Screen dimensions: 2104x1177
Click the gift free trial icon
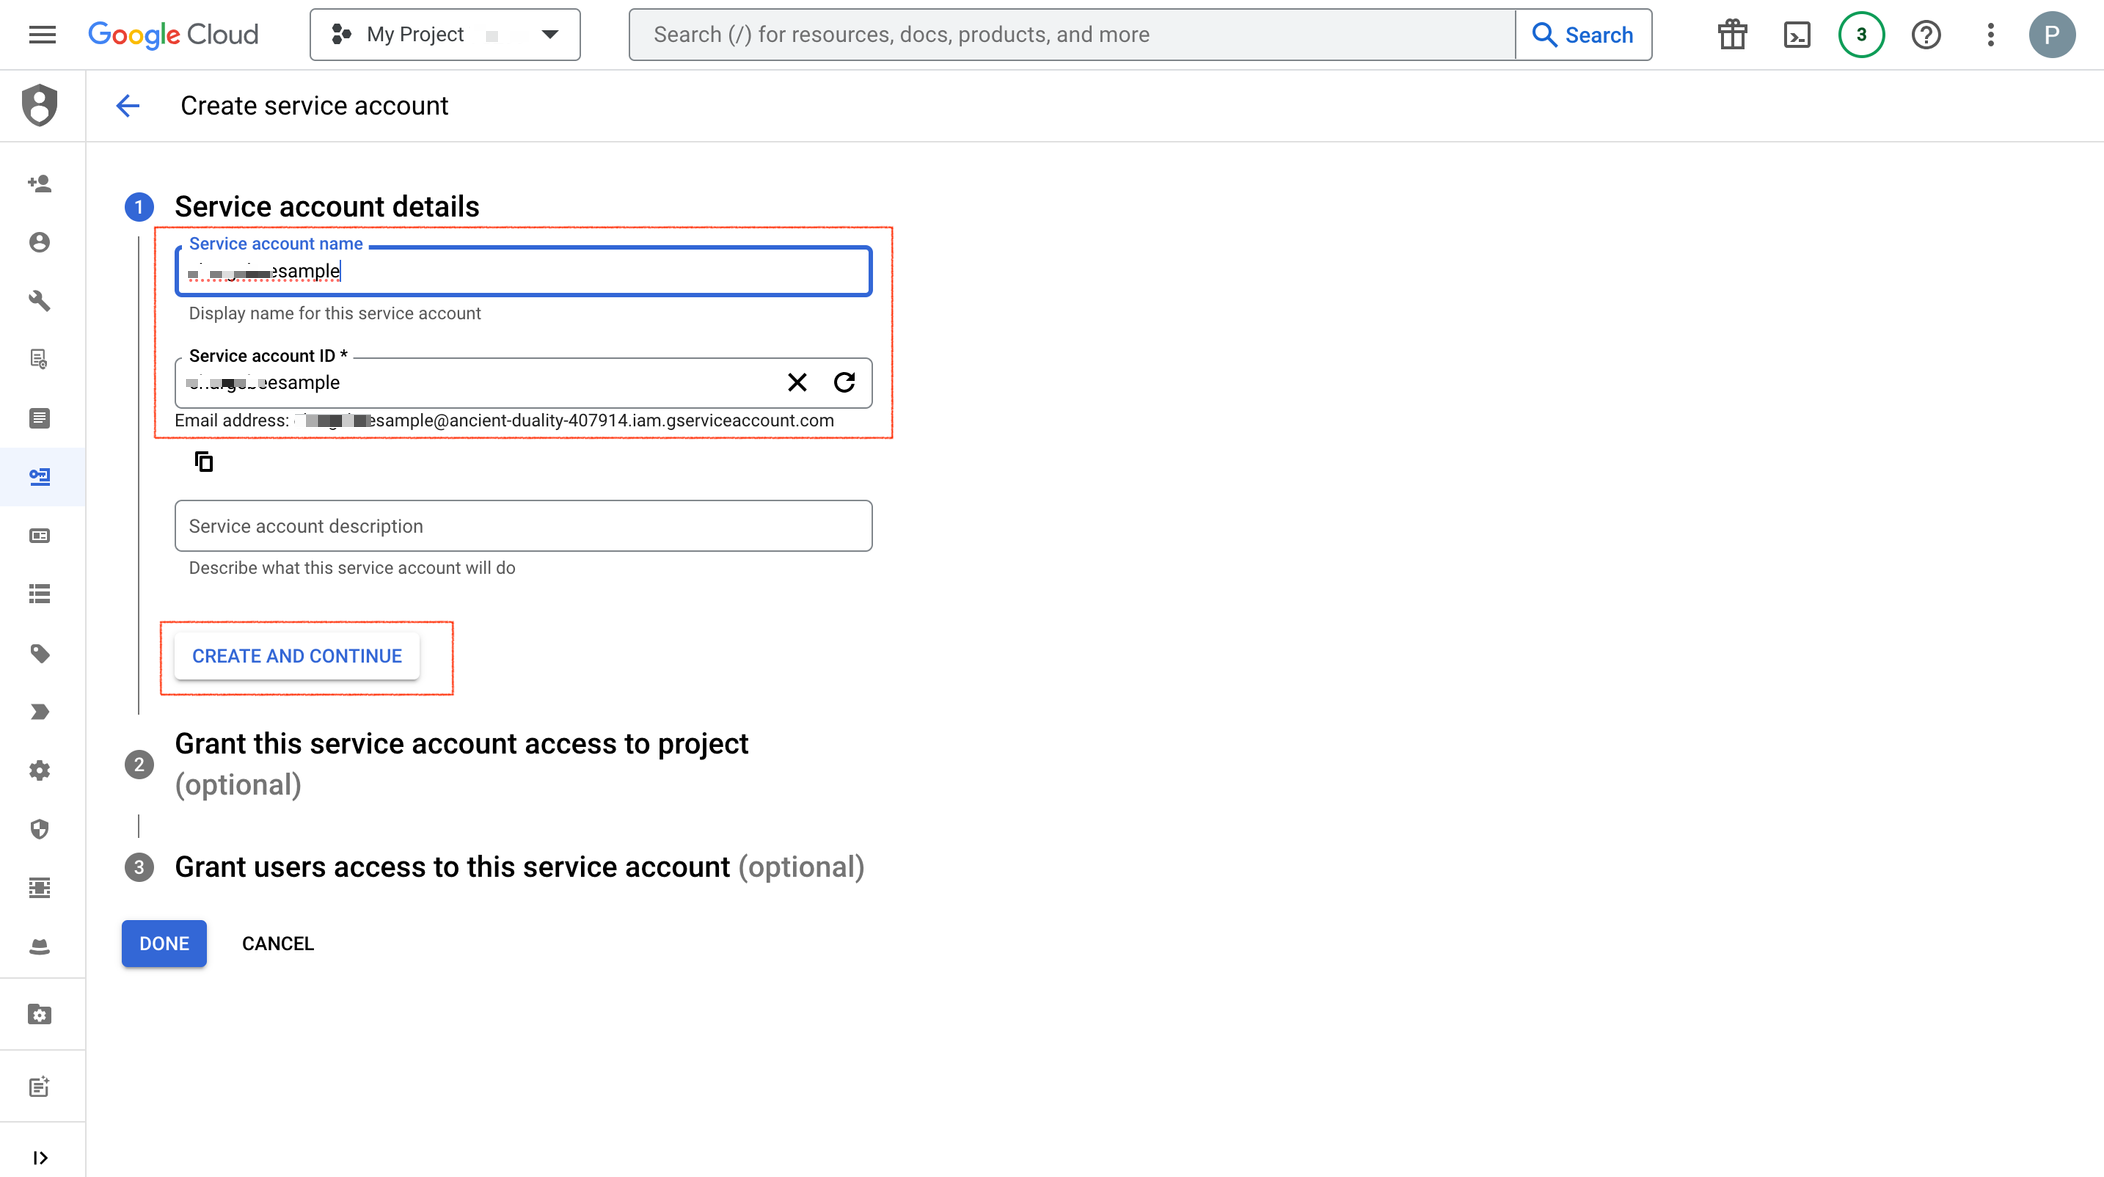(1732, 35)
